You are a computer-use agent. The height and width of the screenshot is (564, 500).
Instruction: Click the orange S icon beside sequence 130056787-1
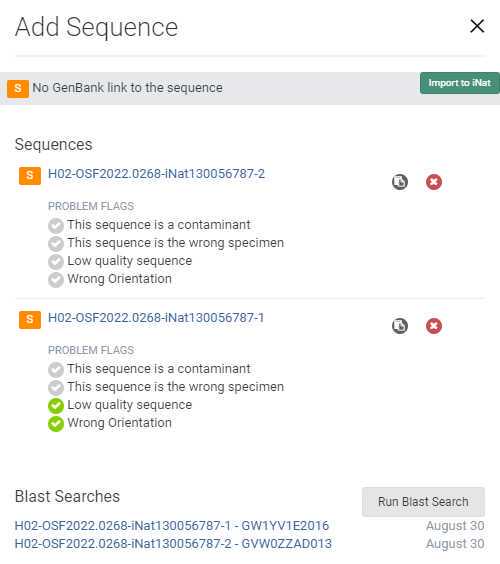pyautogui.click(x=30, y=320)
